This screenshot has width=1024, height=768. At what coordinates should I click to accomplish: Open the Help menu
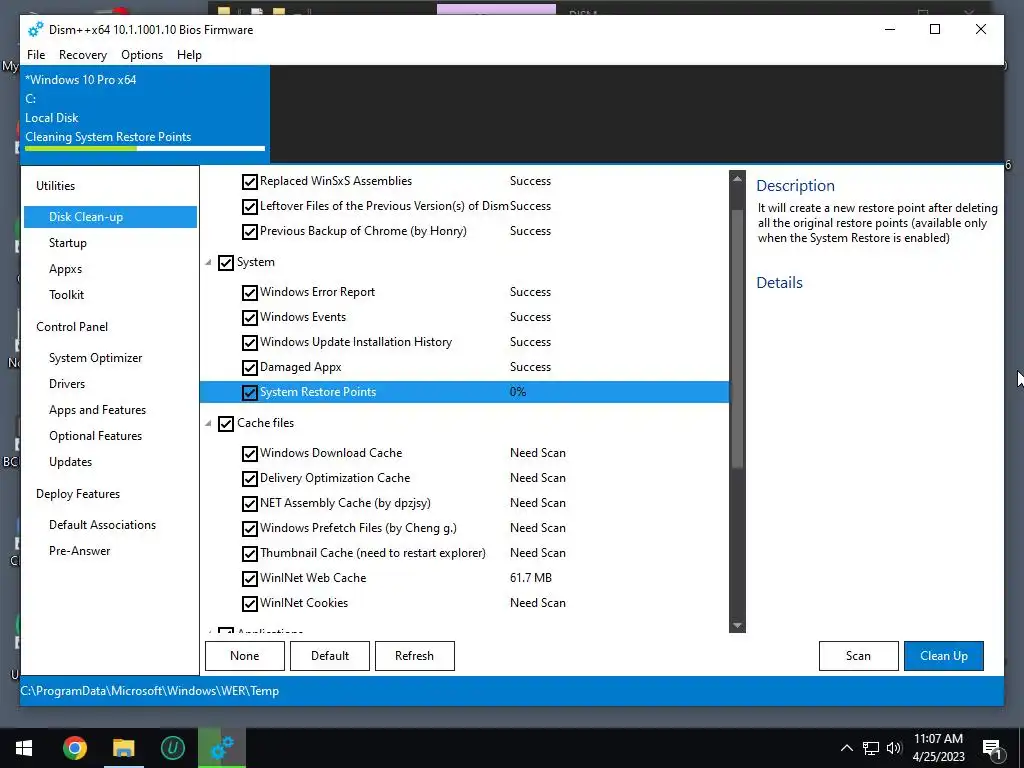pos(189,55)
